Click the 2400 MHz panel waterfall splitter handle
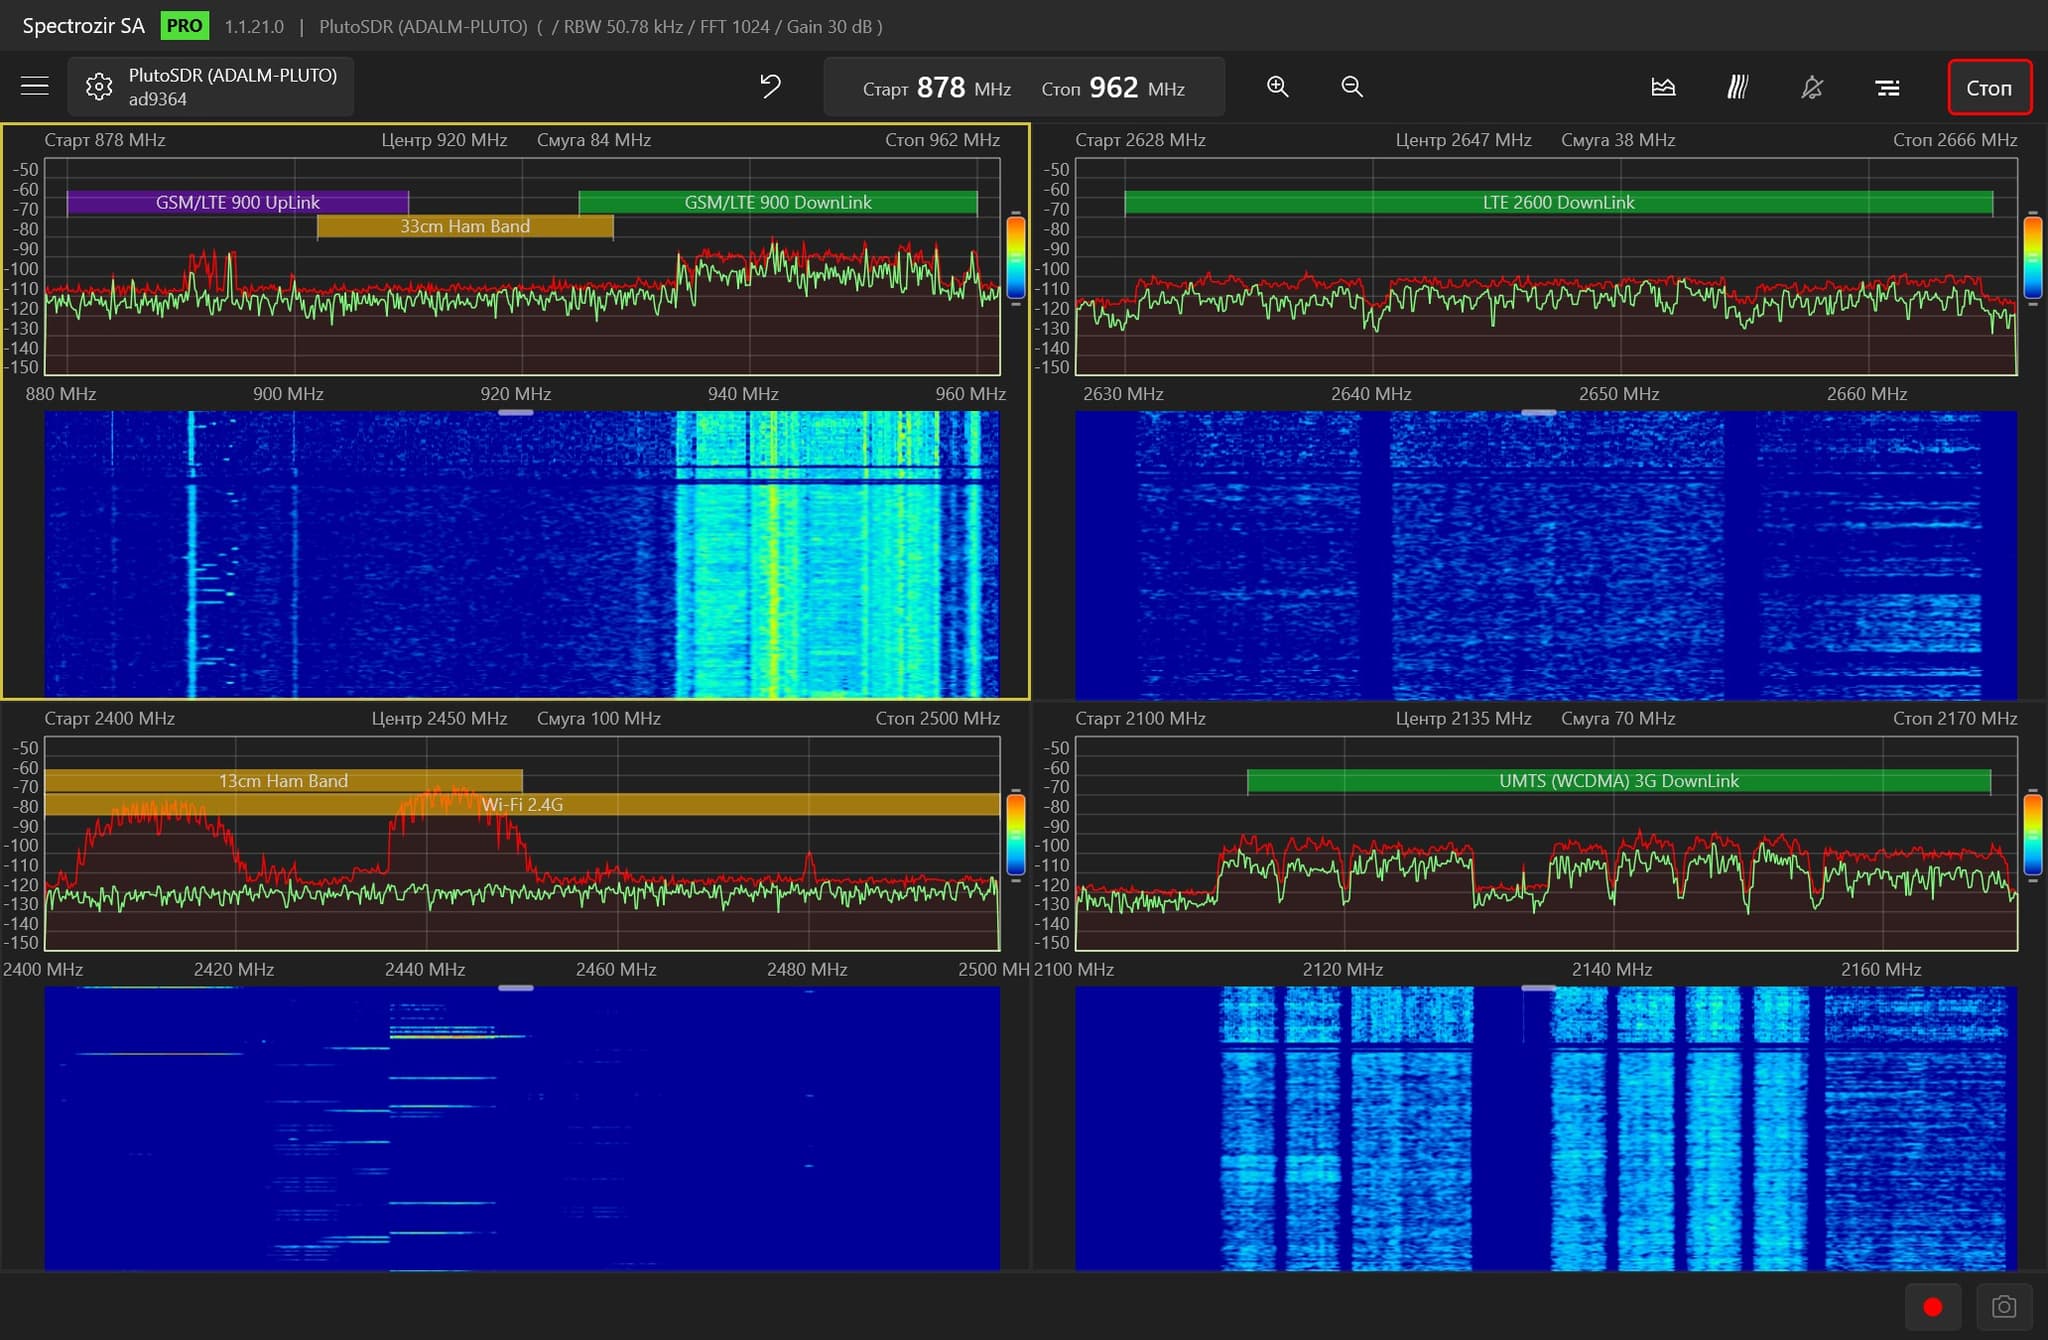Image resolution: width=2048 pixels, height=1340 pixels. [515, 988]
